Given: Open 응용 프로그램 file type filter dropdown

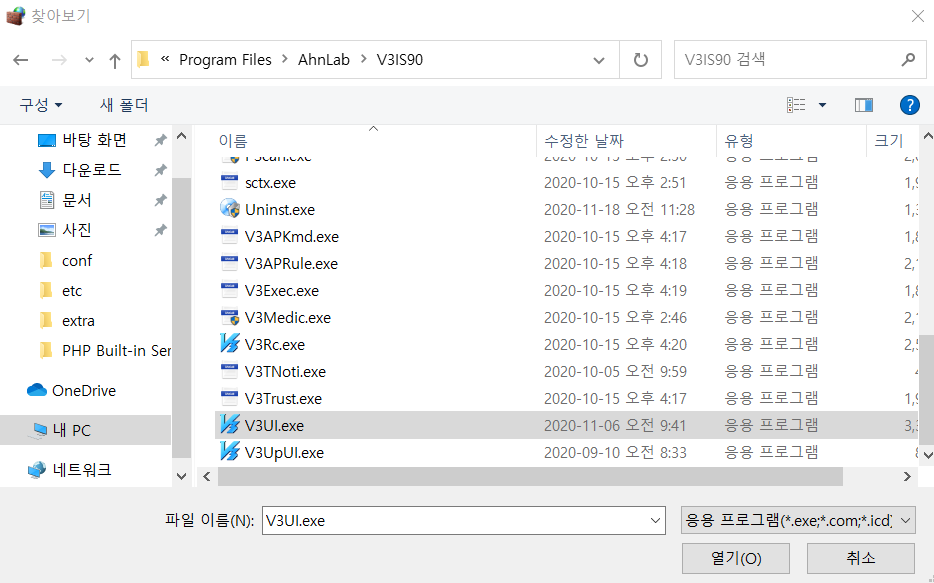Looking at the screenshot, I should (x=798, y=520).
